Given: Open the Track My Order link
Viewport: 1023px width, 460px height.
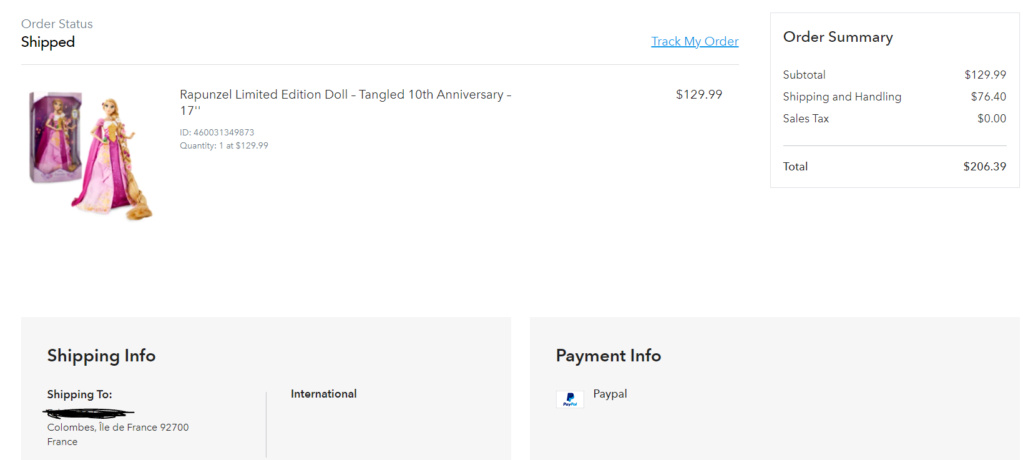Looking at the screenshot, I should pyautogui.click(x=695, y=42).
